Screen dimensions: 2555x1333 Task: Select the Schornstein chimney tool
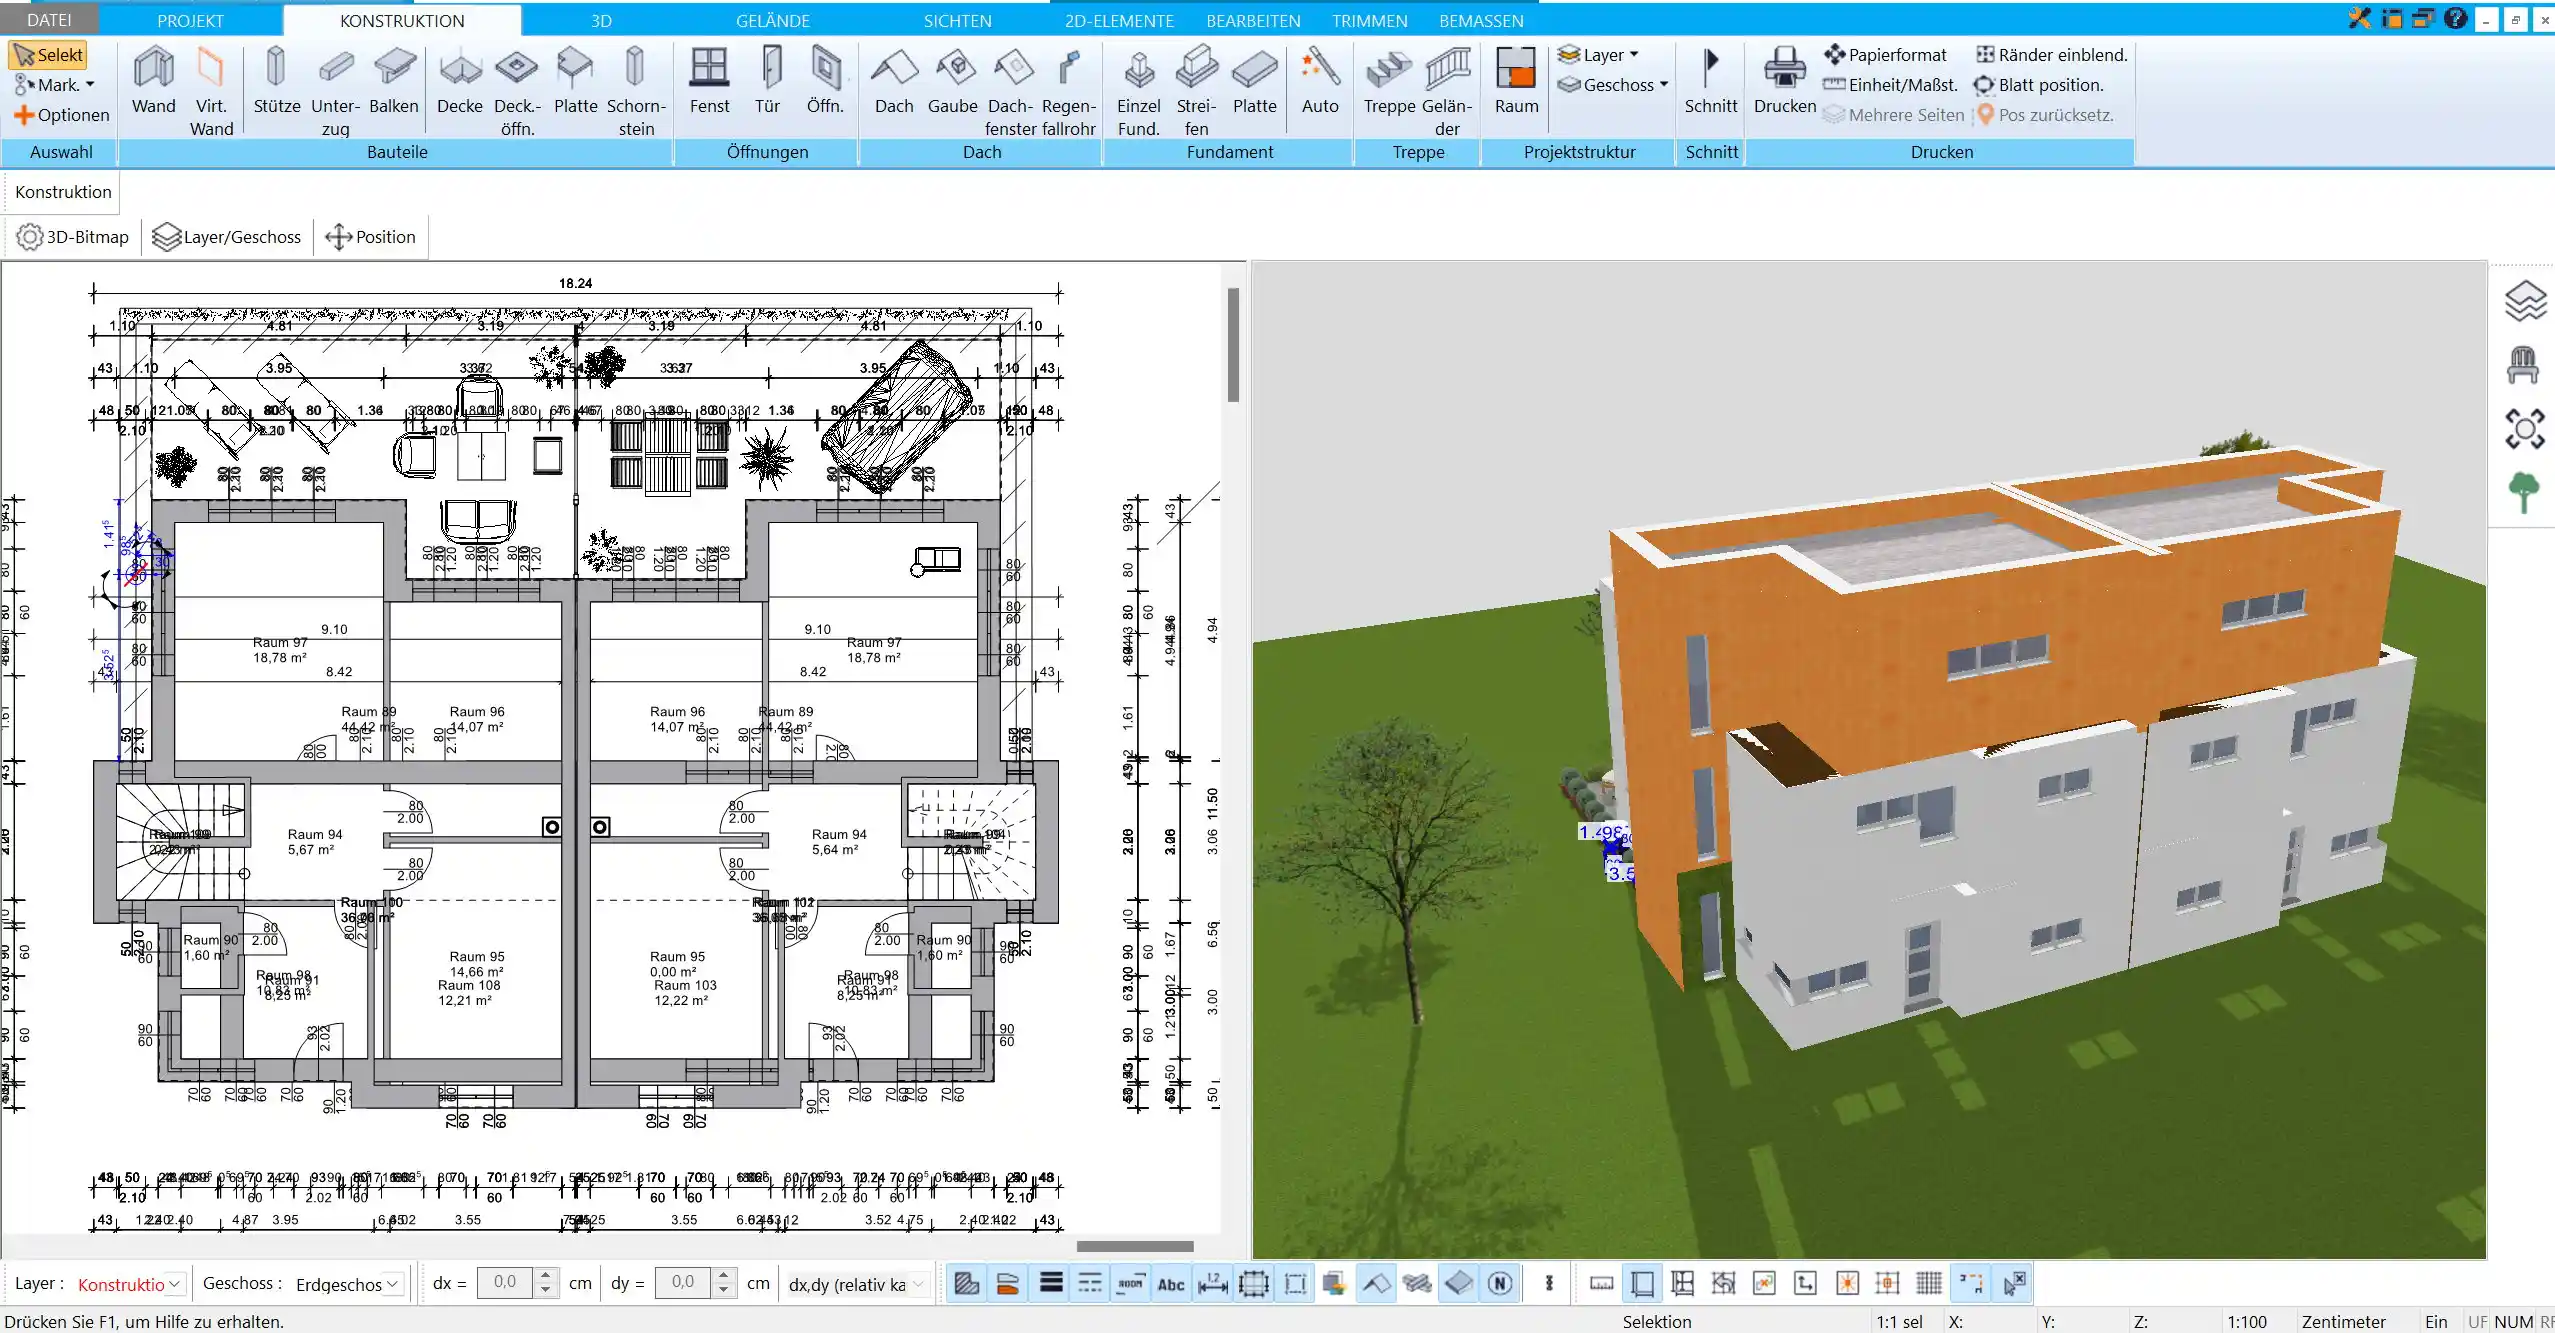click(636, 91)
